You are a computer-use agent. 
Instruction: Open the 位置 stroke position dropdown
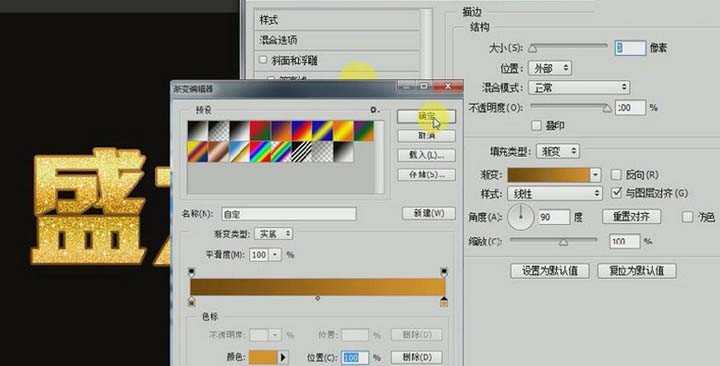coord(550,68)
